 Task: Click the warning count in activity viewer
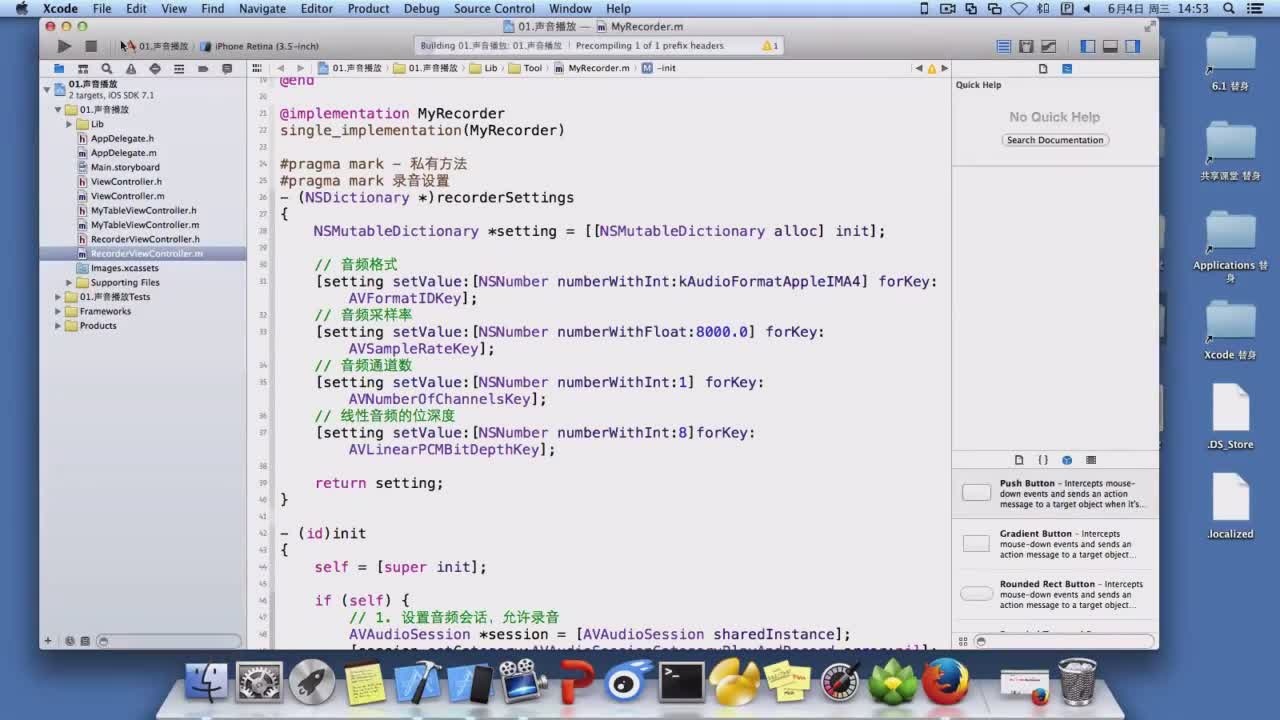[770, 46]
